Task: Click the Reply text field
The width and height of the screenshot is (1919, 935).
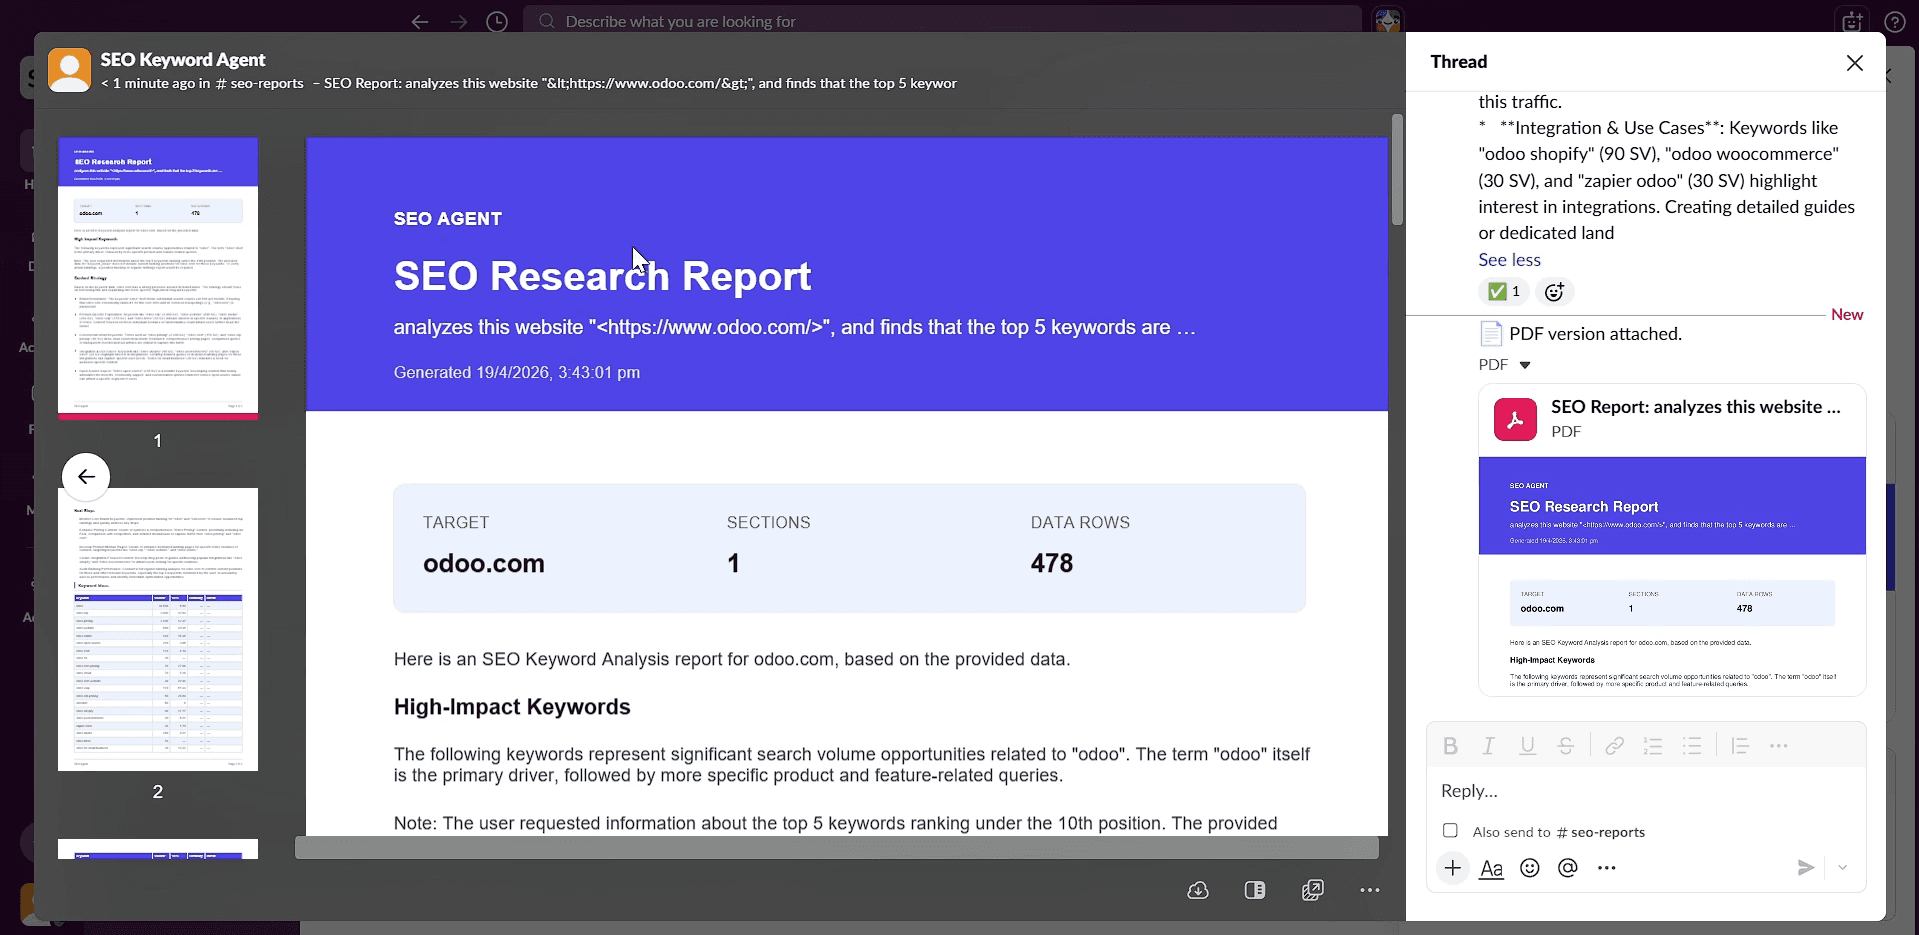Action: click(x=1646, y=791)
